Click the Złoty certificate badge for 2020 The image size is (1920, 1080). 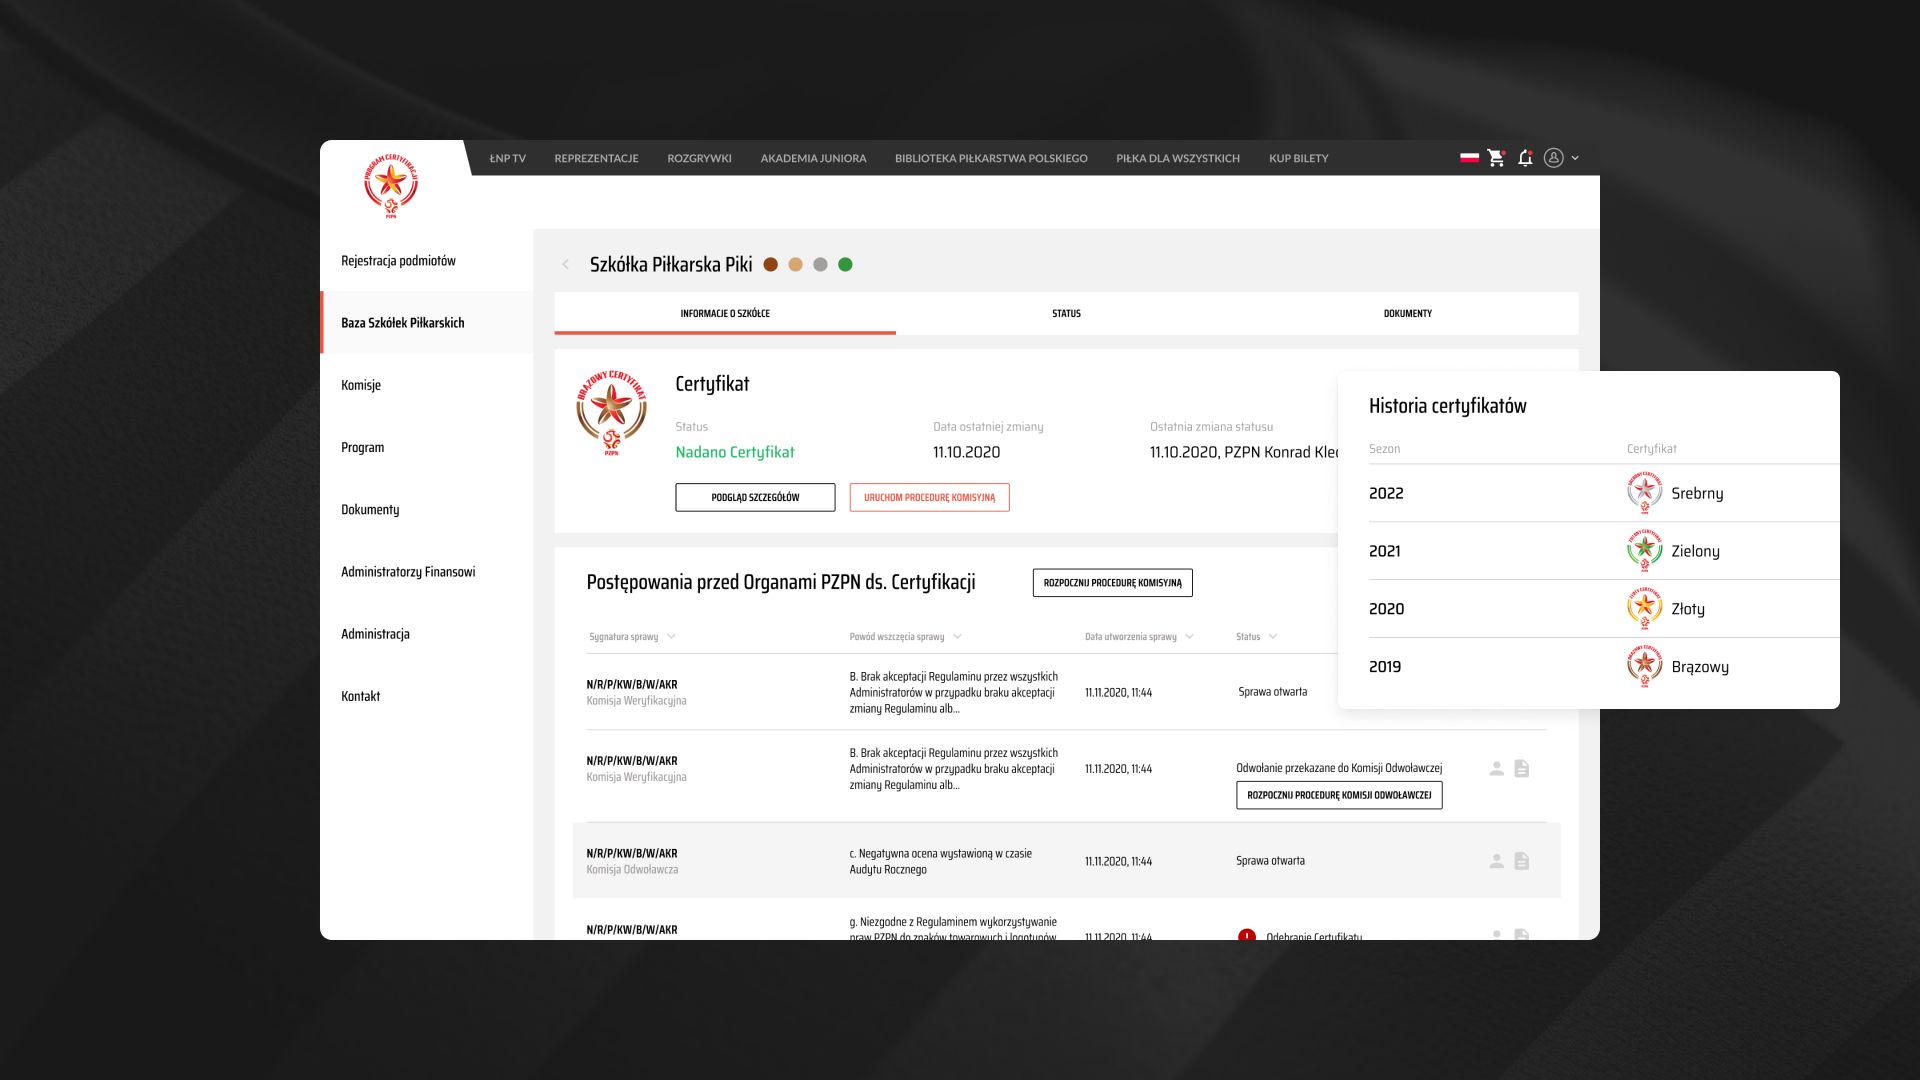[x=1644, y=608]
